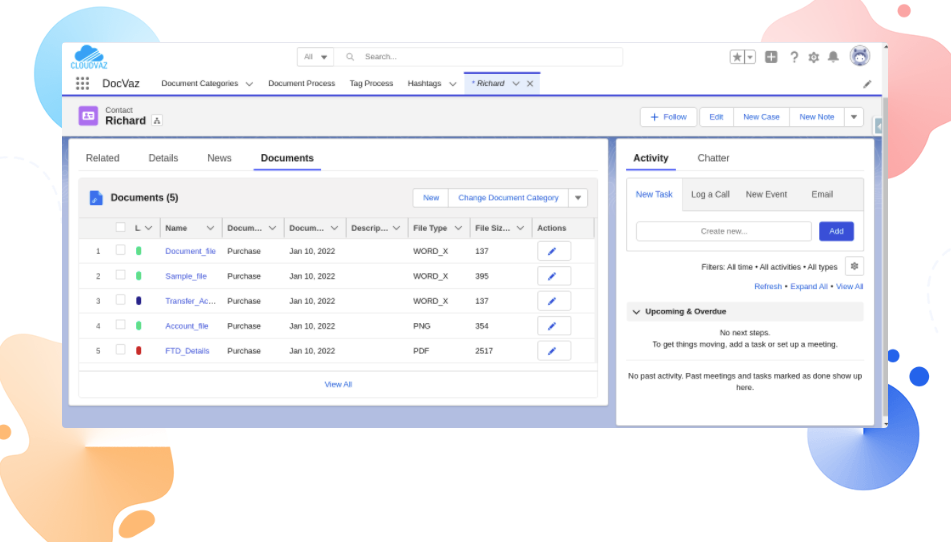Open the All search scope dropdown

[x=315, y=57]
